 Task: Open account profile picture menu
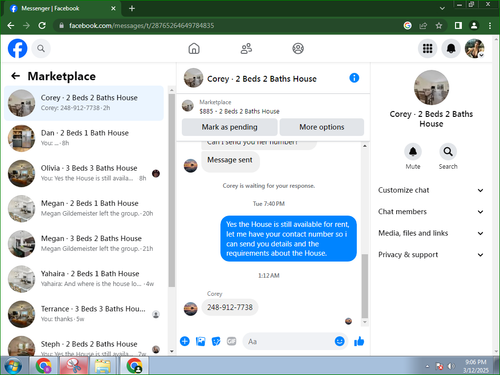(475, 49)
